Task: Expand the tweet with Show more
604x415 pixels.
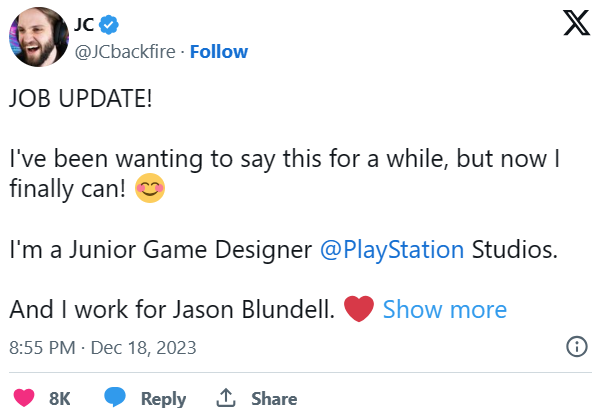Action: click(444, 309)
